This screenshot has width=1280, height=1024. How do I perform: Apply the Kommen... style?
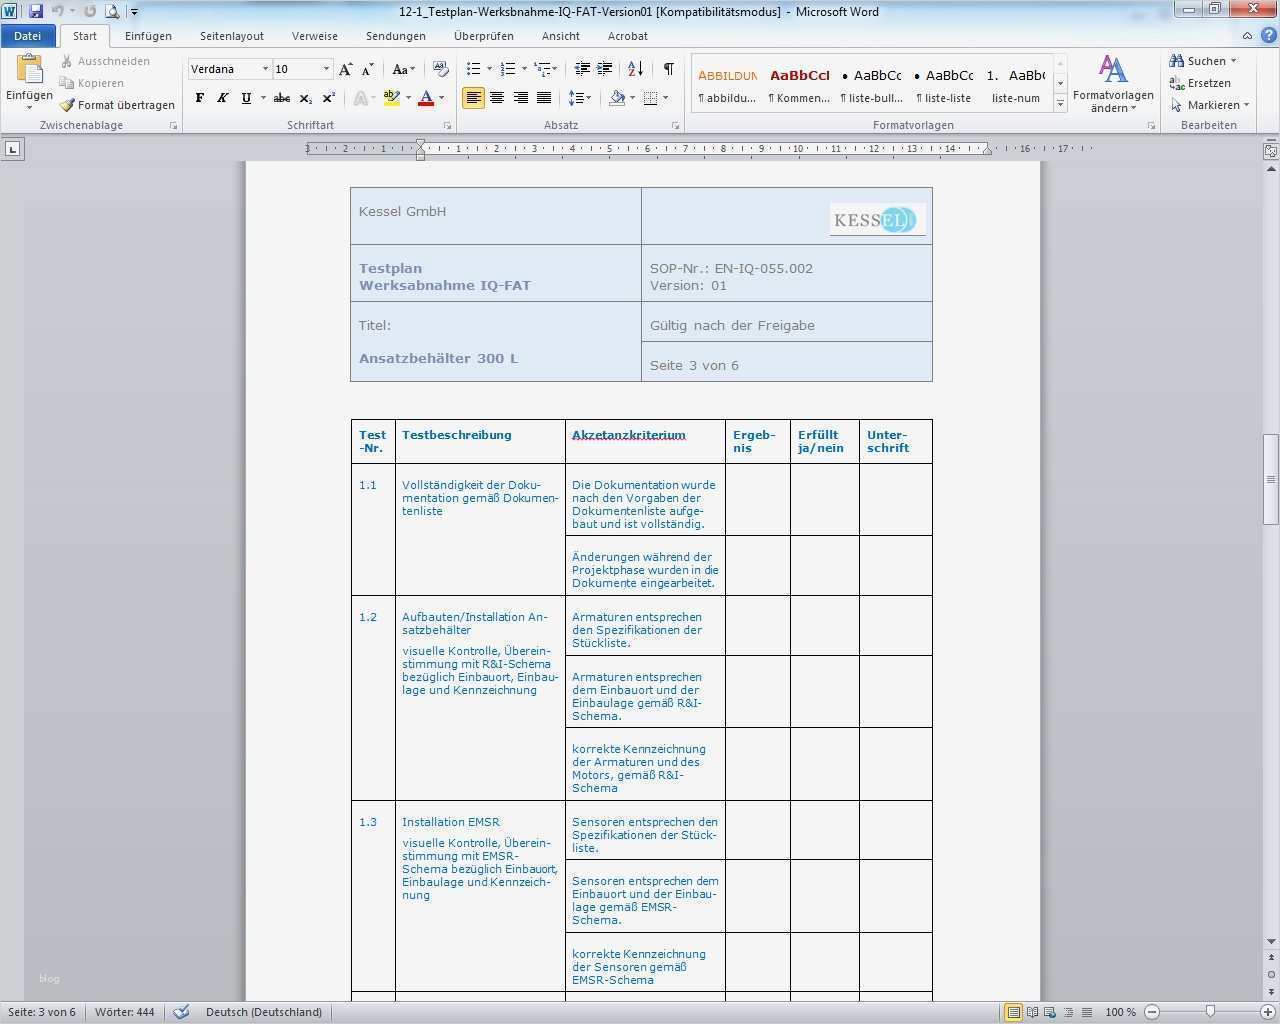click(799, 84)
